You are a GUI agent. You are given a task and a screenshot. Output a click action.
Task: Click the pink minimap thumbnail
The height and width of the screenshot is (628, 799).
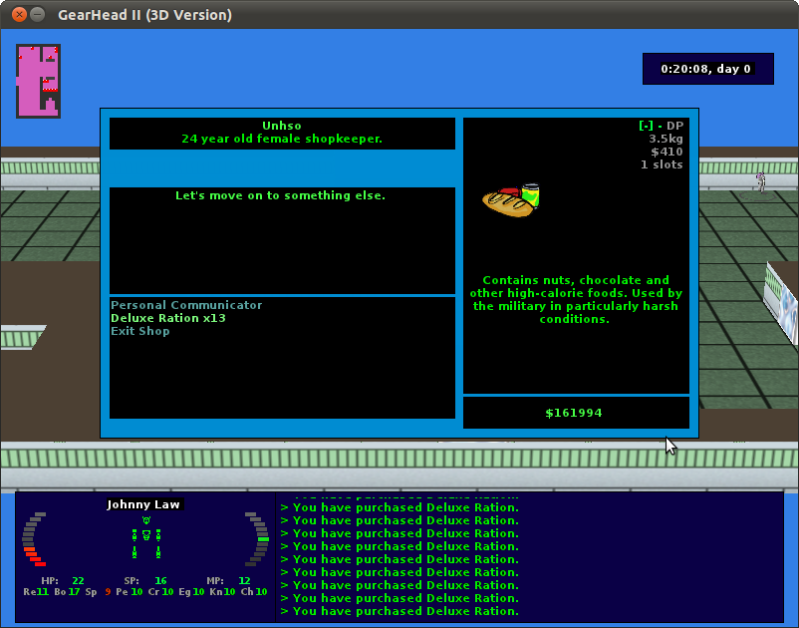point(38,81)
